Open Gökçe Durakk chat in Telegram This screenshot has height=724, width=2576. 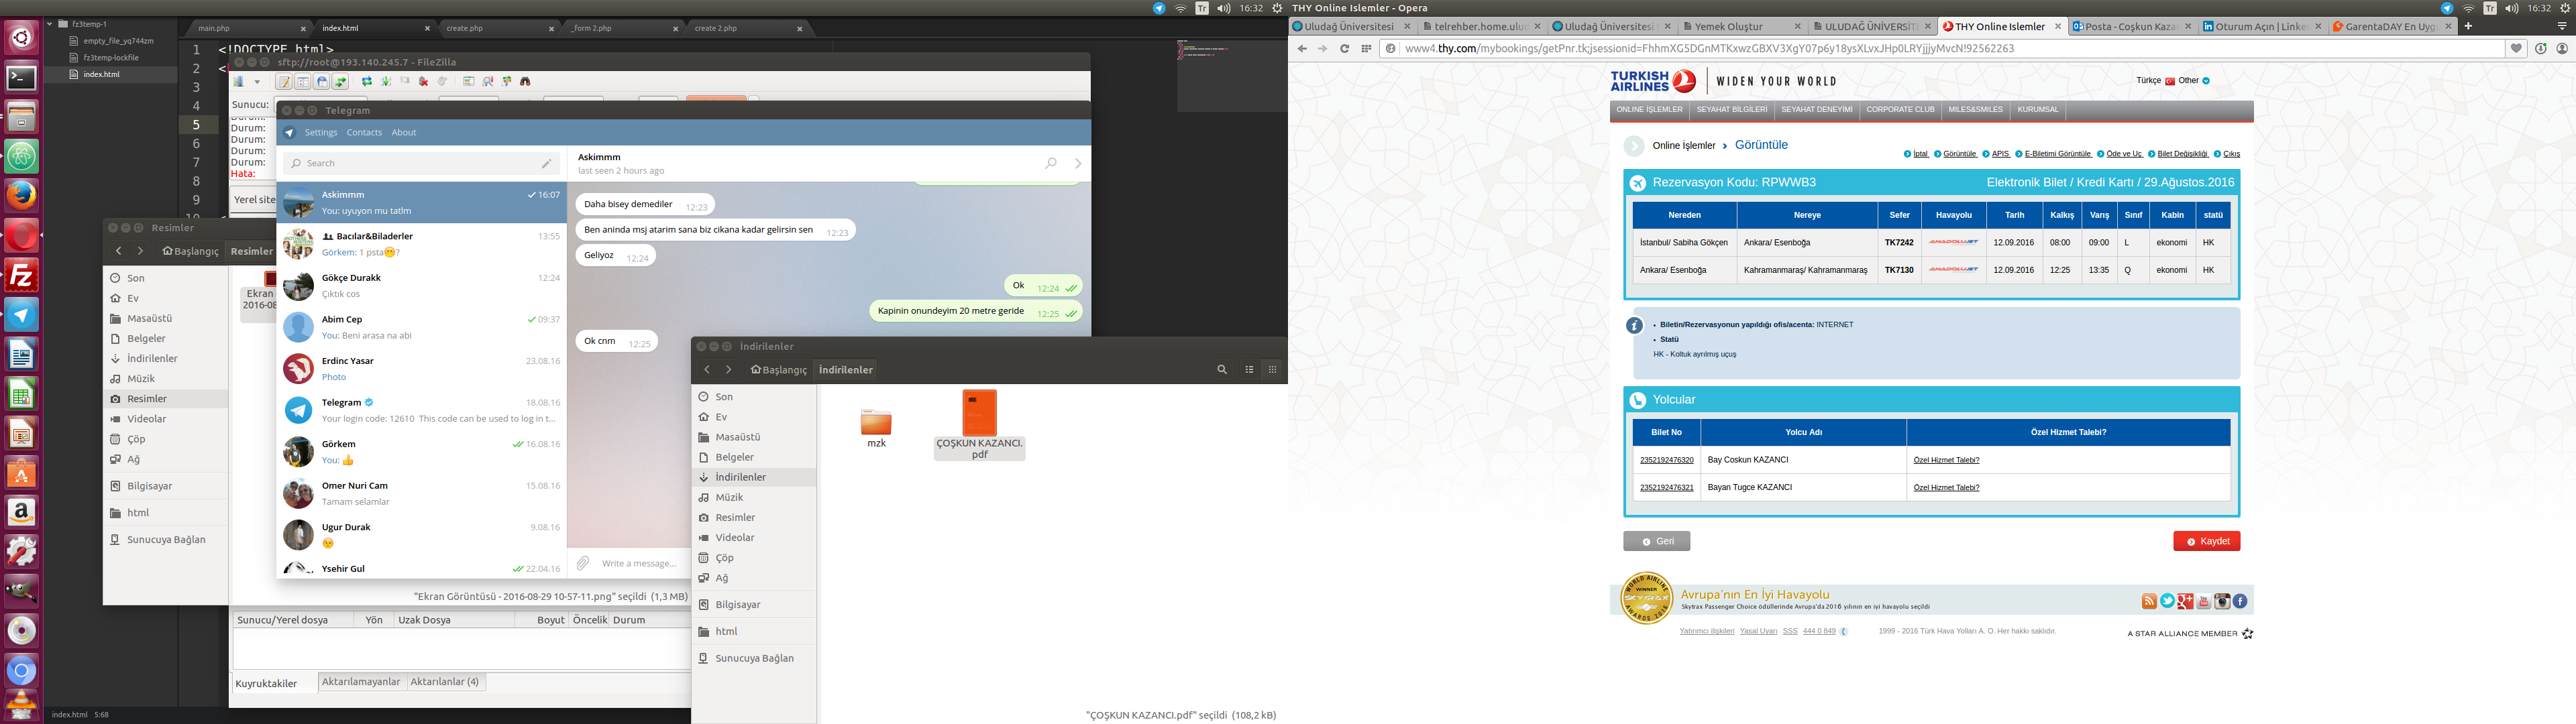tap(421, 285)
